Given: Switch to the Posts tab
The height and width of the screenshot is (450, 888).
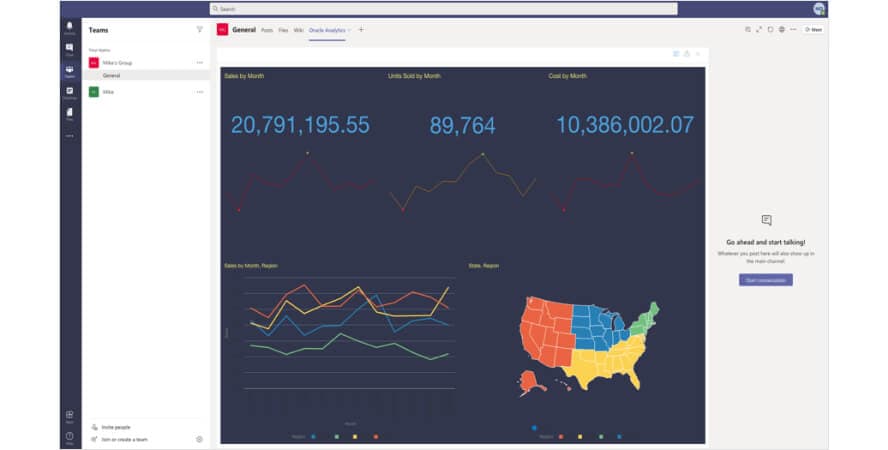Looking at the screenshot, I should [x=267, y=30].
